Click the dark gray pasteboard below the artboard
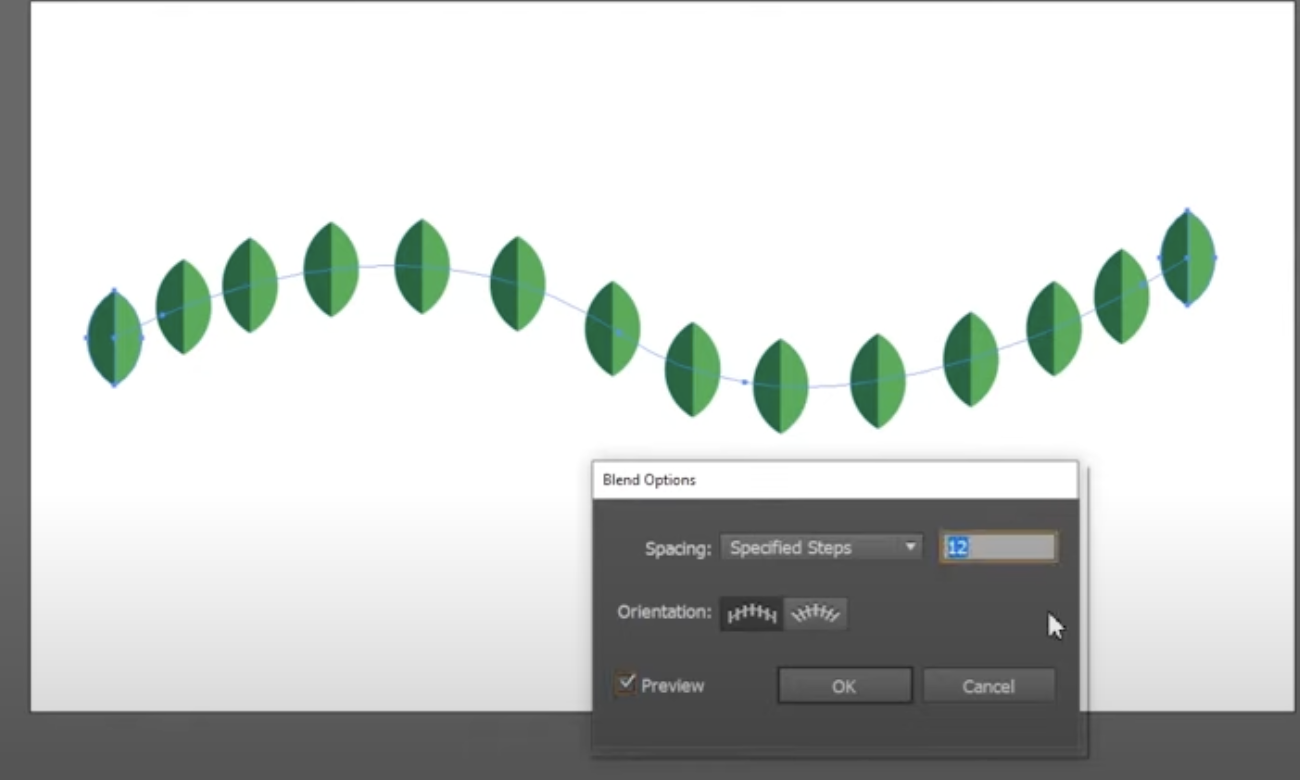The width and height of the screenshot is (1300, 780). point(300,745)
